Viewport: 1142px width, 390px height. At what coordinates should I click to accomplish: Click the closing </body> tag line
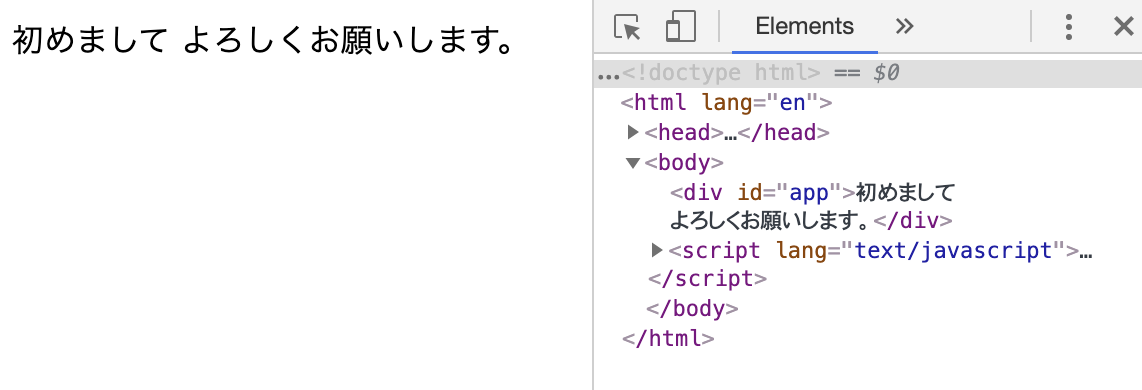[692, 309]
